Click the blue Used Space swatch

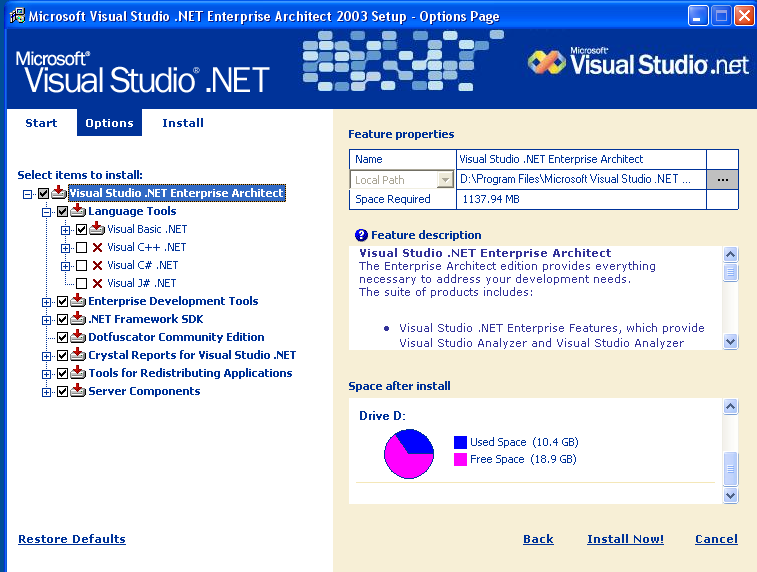coord(460,442)
